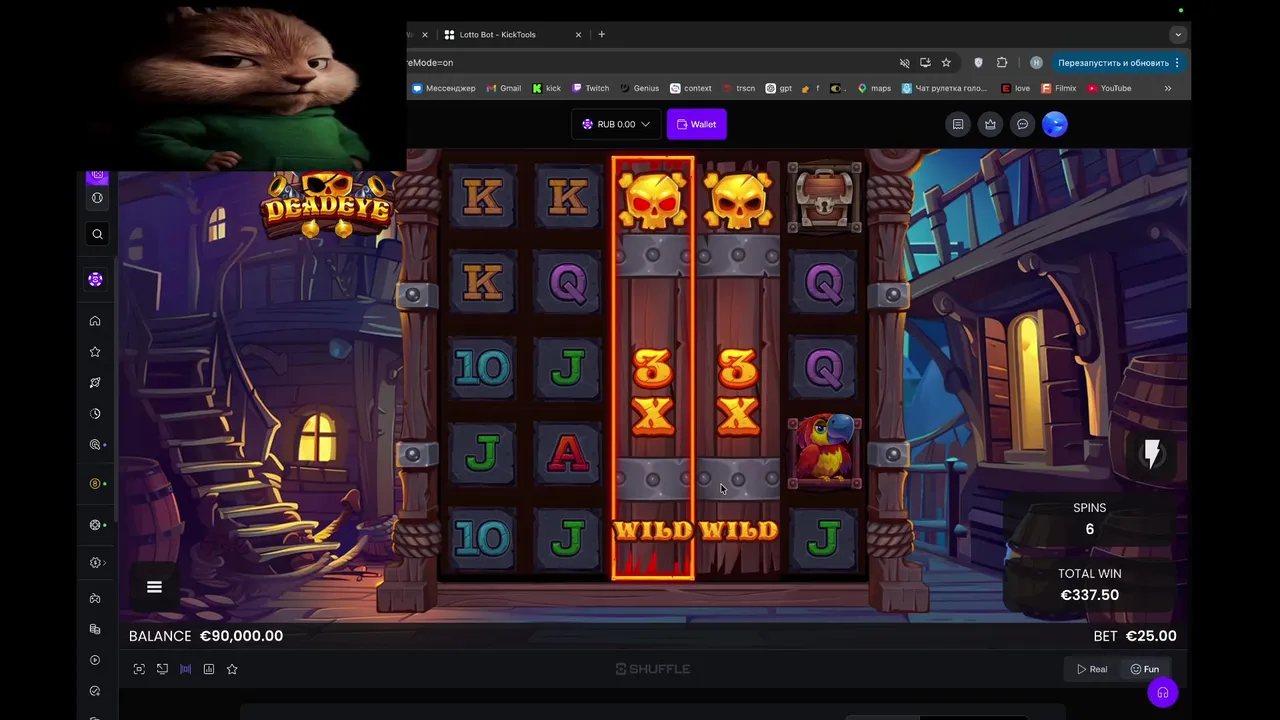This screenshot has height=720, width=1280.
Task: Open the Мессенджер bookmark
Action: click(444, 88)
